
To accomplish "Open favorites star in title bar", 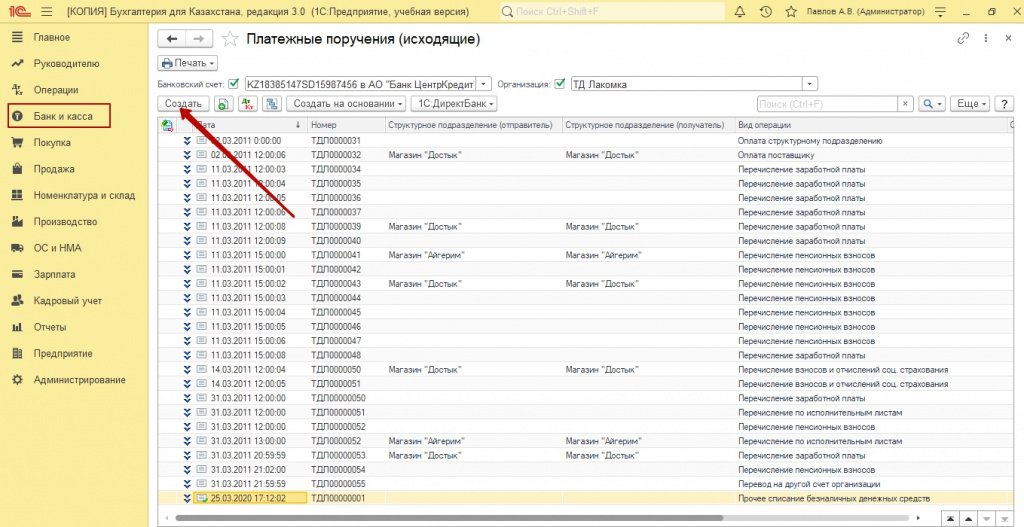I will [x=791, y=12].
